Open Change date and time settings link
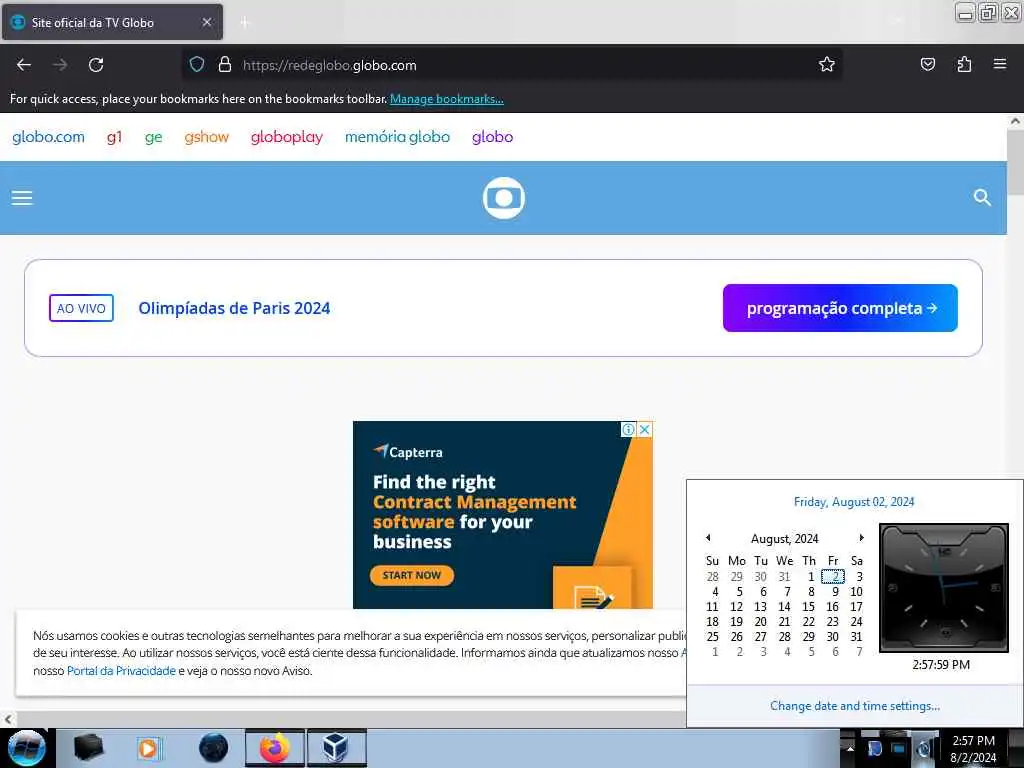Image resolution: width=1024 pixels, height=768 pixels. 855,706
